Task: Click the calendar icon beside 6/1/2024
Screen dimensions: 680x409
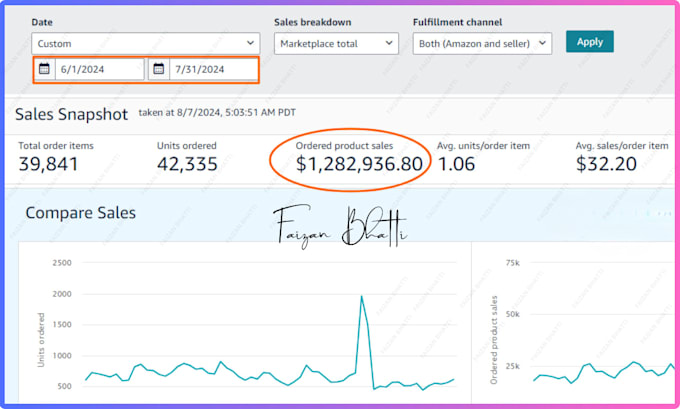Action: tap(44, 69)
